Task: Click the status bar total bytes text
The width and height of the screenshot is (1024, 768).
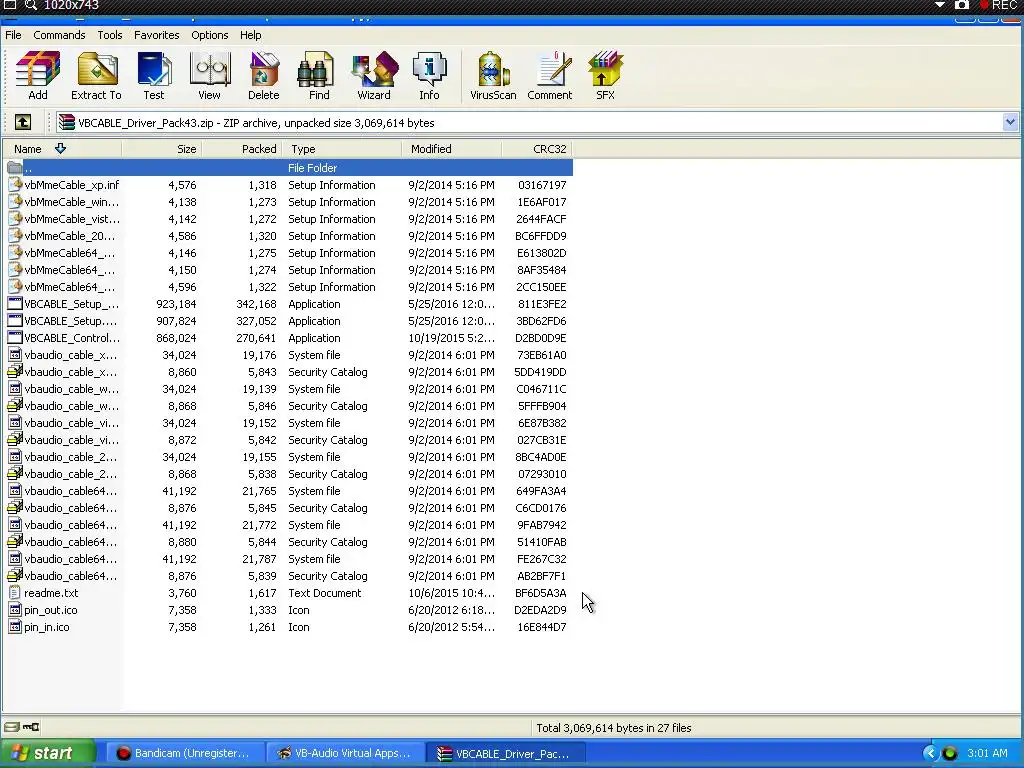Action: pyautogui.click(x=614, y=728)
